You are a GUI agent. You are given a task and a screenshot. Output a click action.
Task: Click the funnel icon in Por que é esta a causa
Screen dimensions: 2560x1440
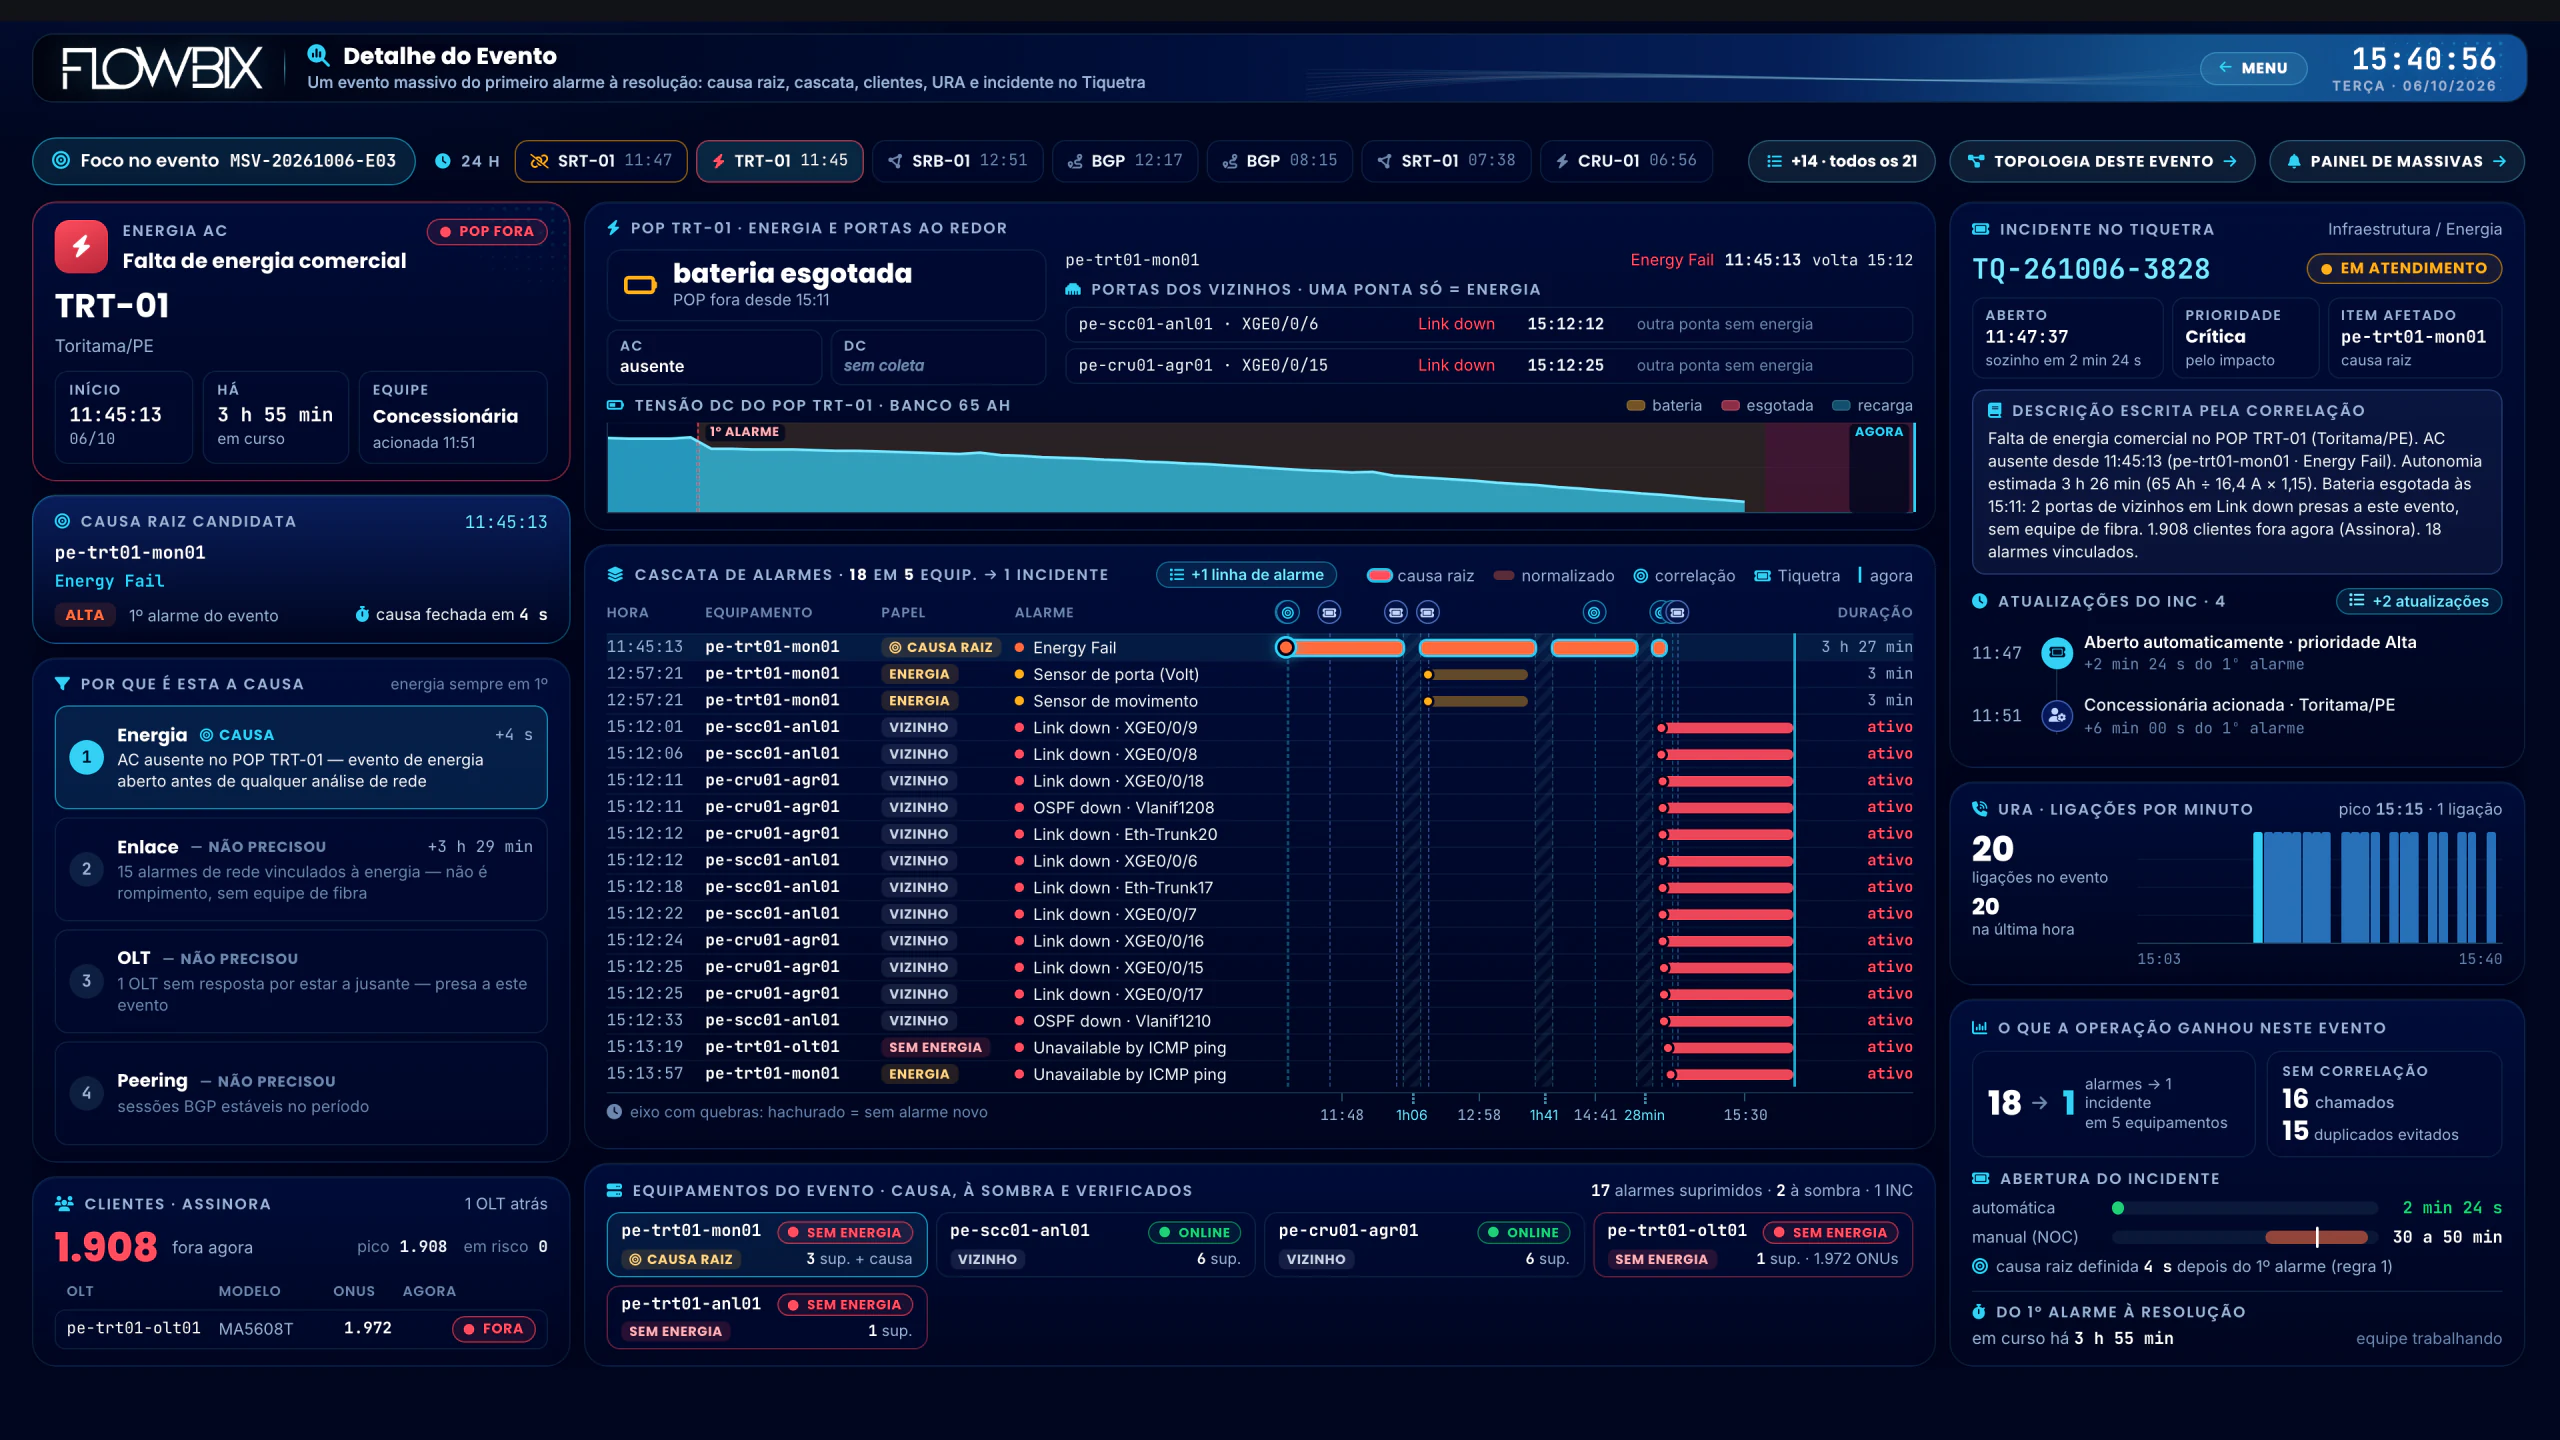coord(62,684)
